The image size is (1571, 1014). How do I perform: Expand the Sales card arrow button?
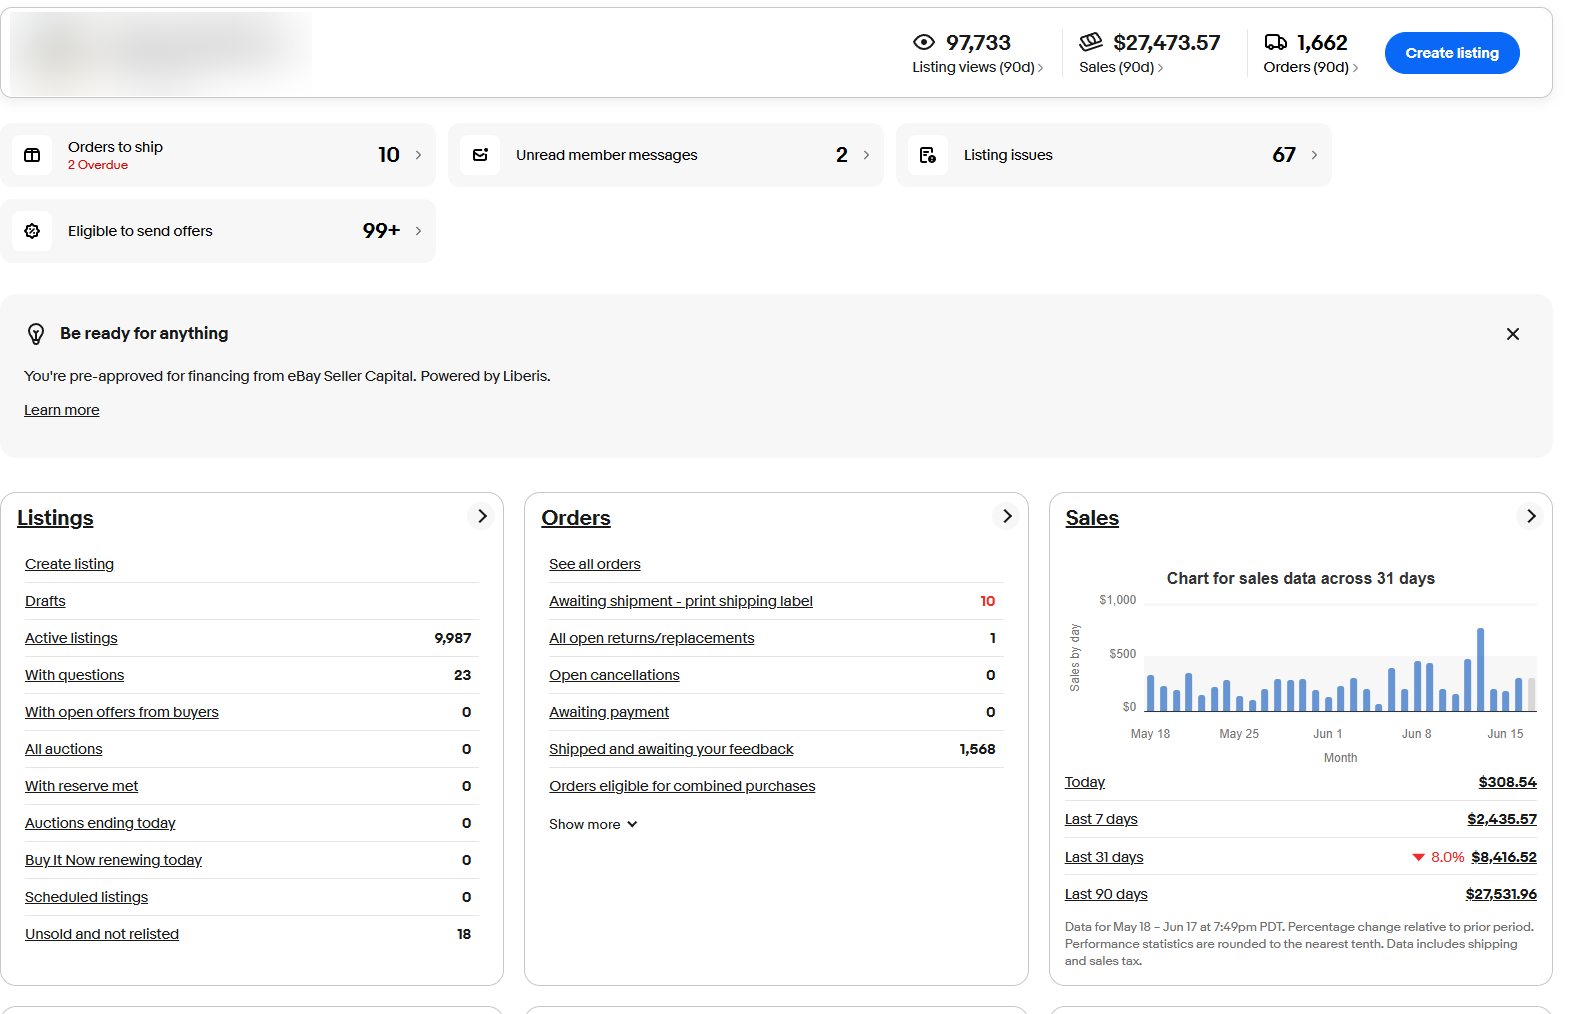pos(1531,516)
